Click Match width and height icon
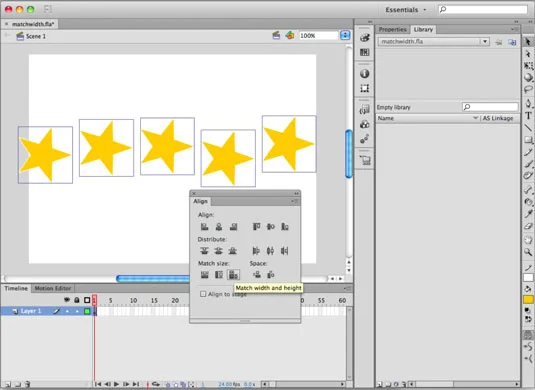Viewport: 535px width, 390px height. click(233, 275)
